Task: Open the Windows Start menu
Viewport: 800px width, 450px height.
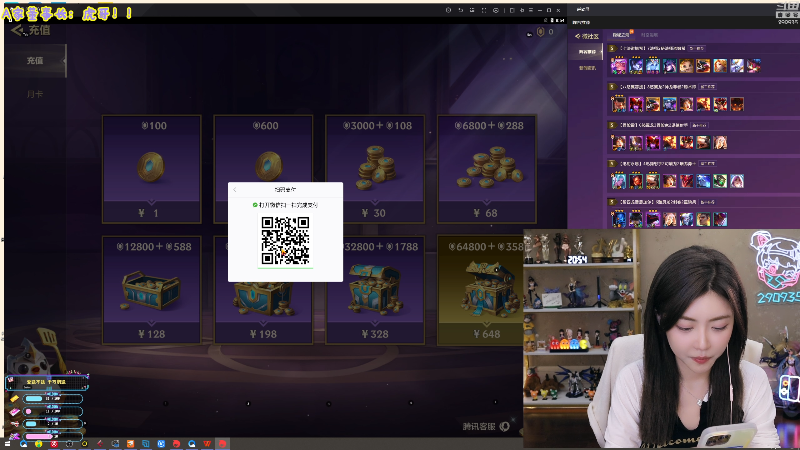Action: click(7, 444)
